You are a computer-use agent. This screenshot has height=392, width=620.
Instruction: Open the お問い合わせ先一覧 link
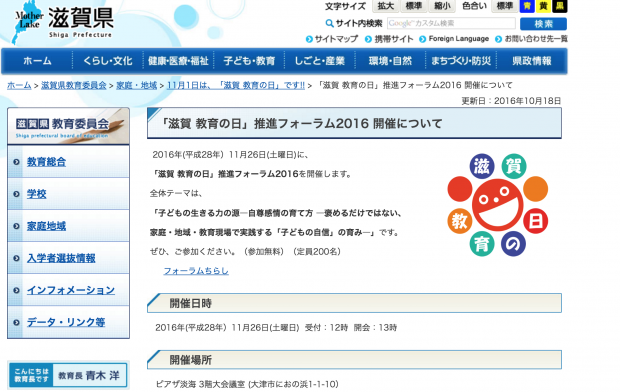pyautogui.click(x=536, y=39)
